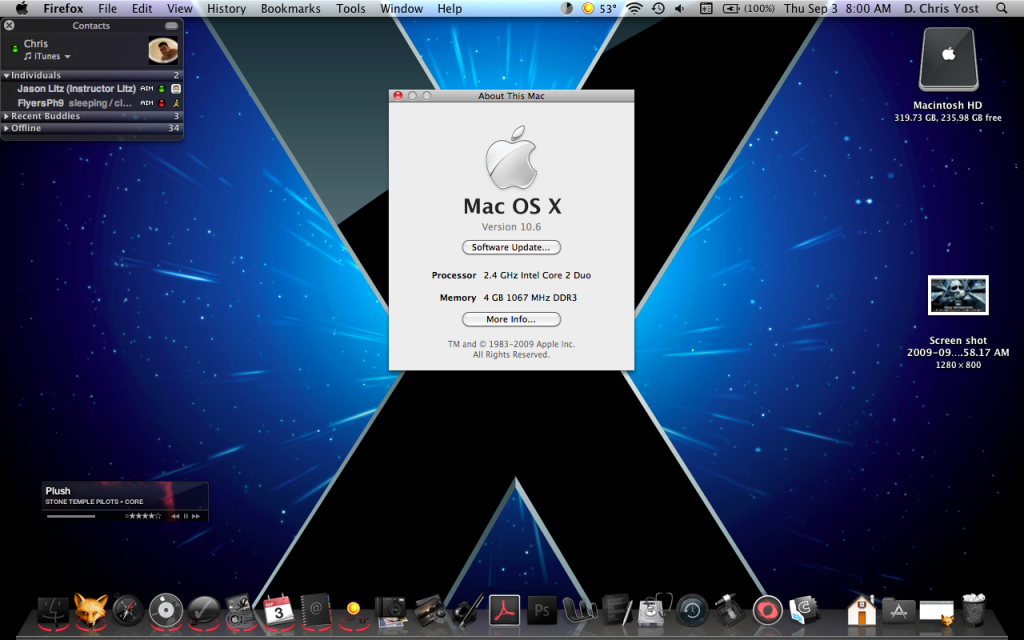Launch Photoshop from the dock

[542, 611]
